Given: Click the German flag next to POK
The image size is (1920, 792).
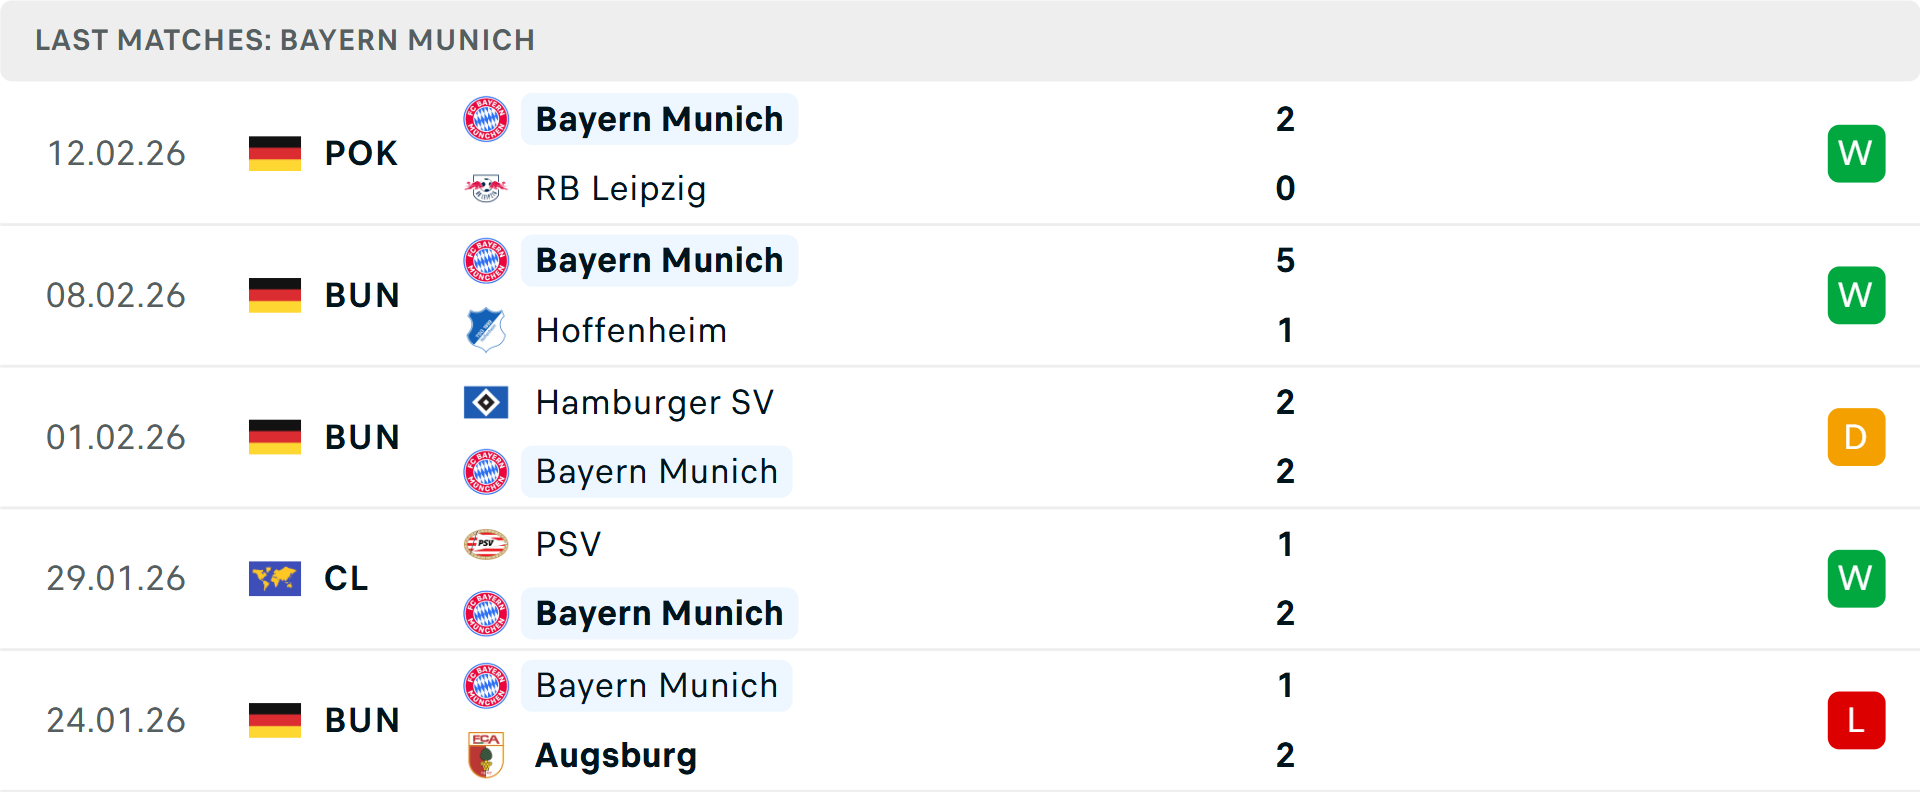Looking at the screenshot, I should click(x=274, y=153).
